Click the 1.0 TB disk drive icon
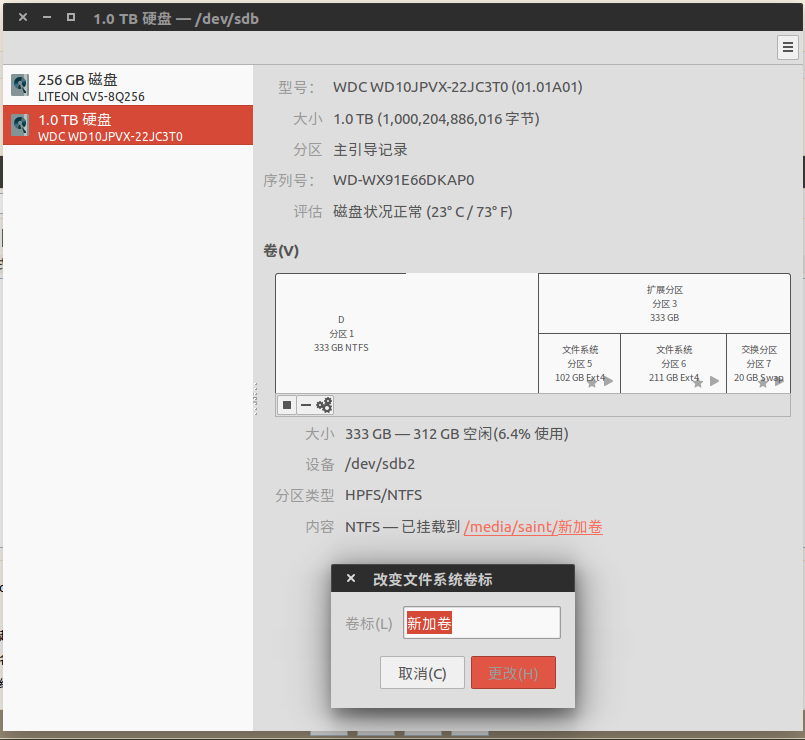This screenshot has height=740, width=805. pyautogui.click(x=20, y=125)
